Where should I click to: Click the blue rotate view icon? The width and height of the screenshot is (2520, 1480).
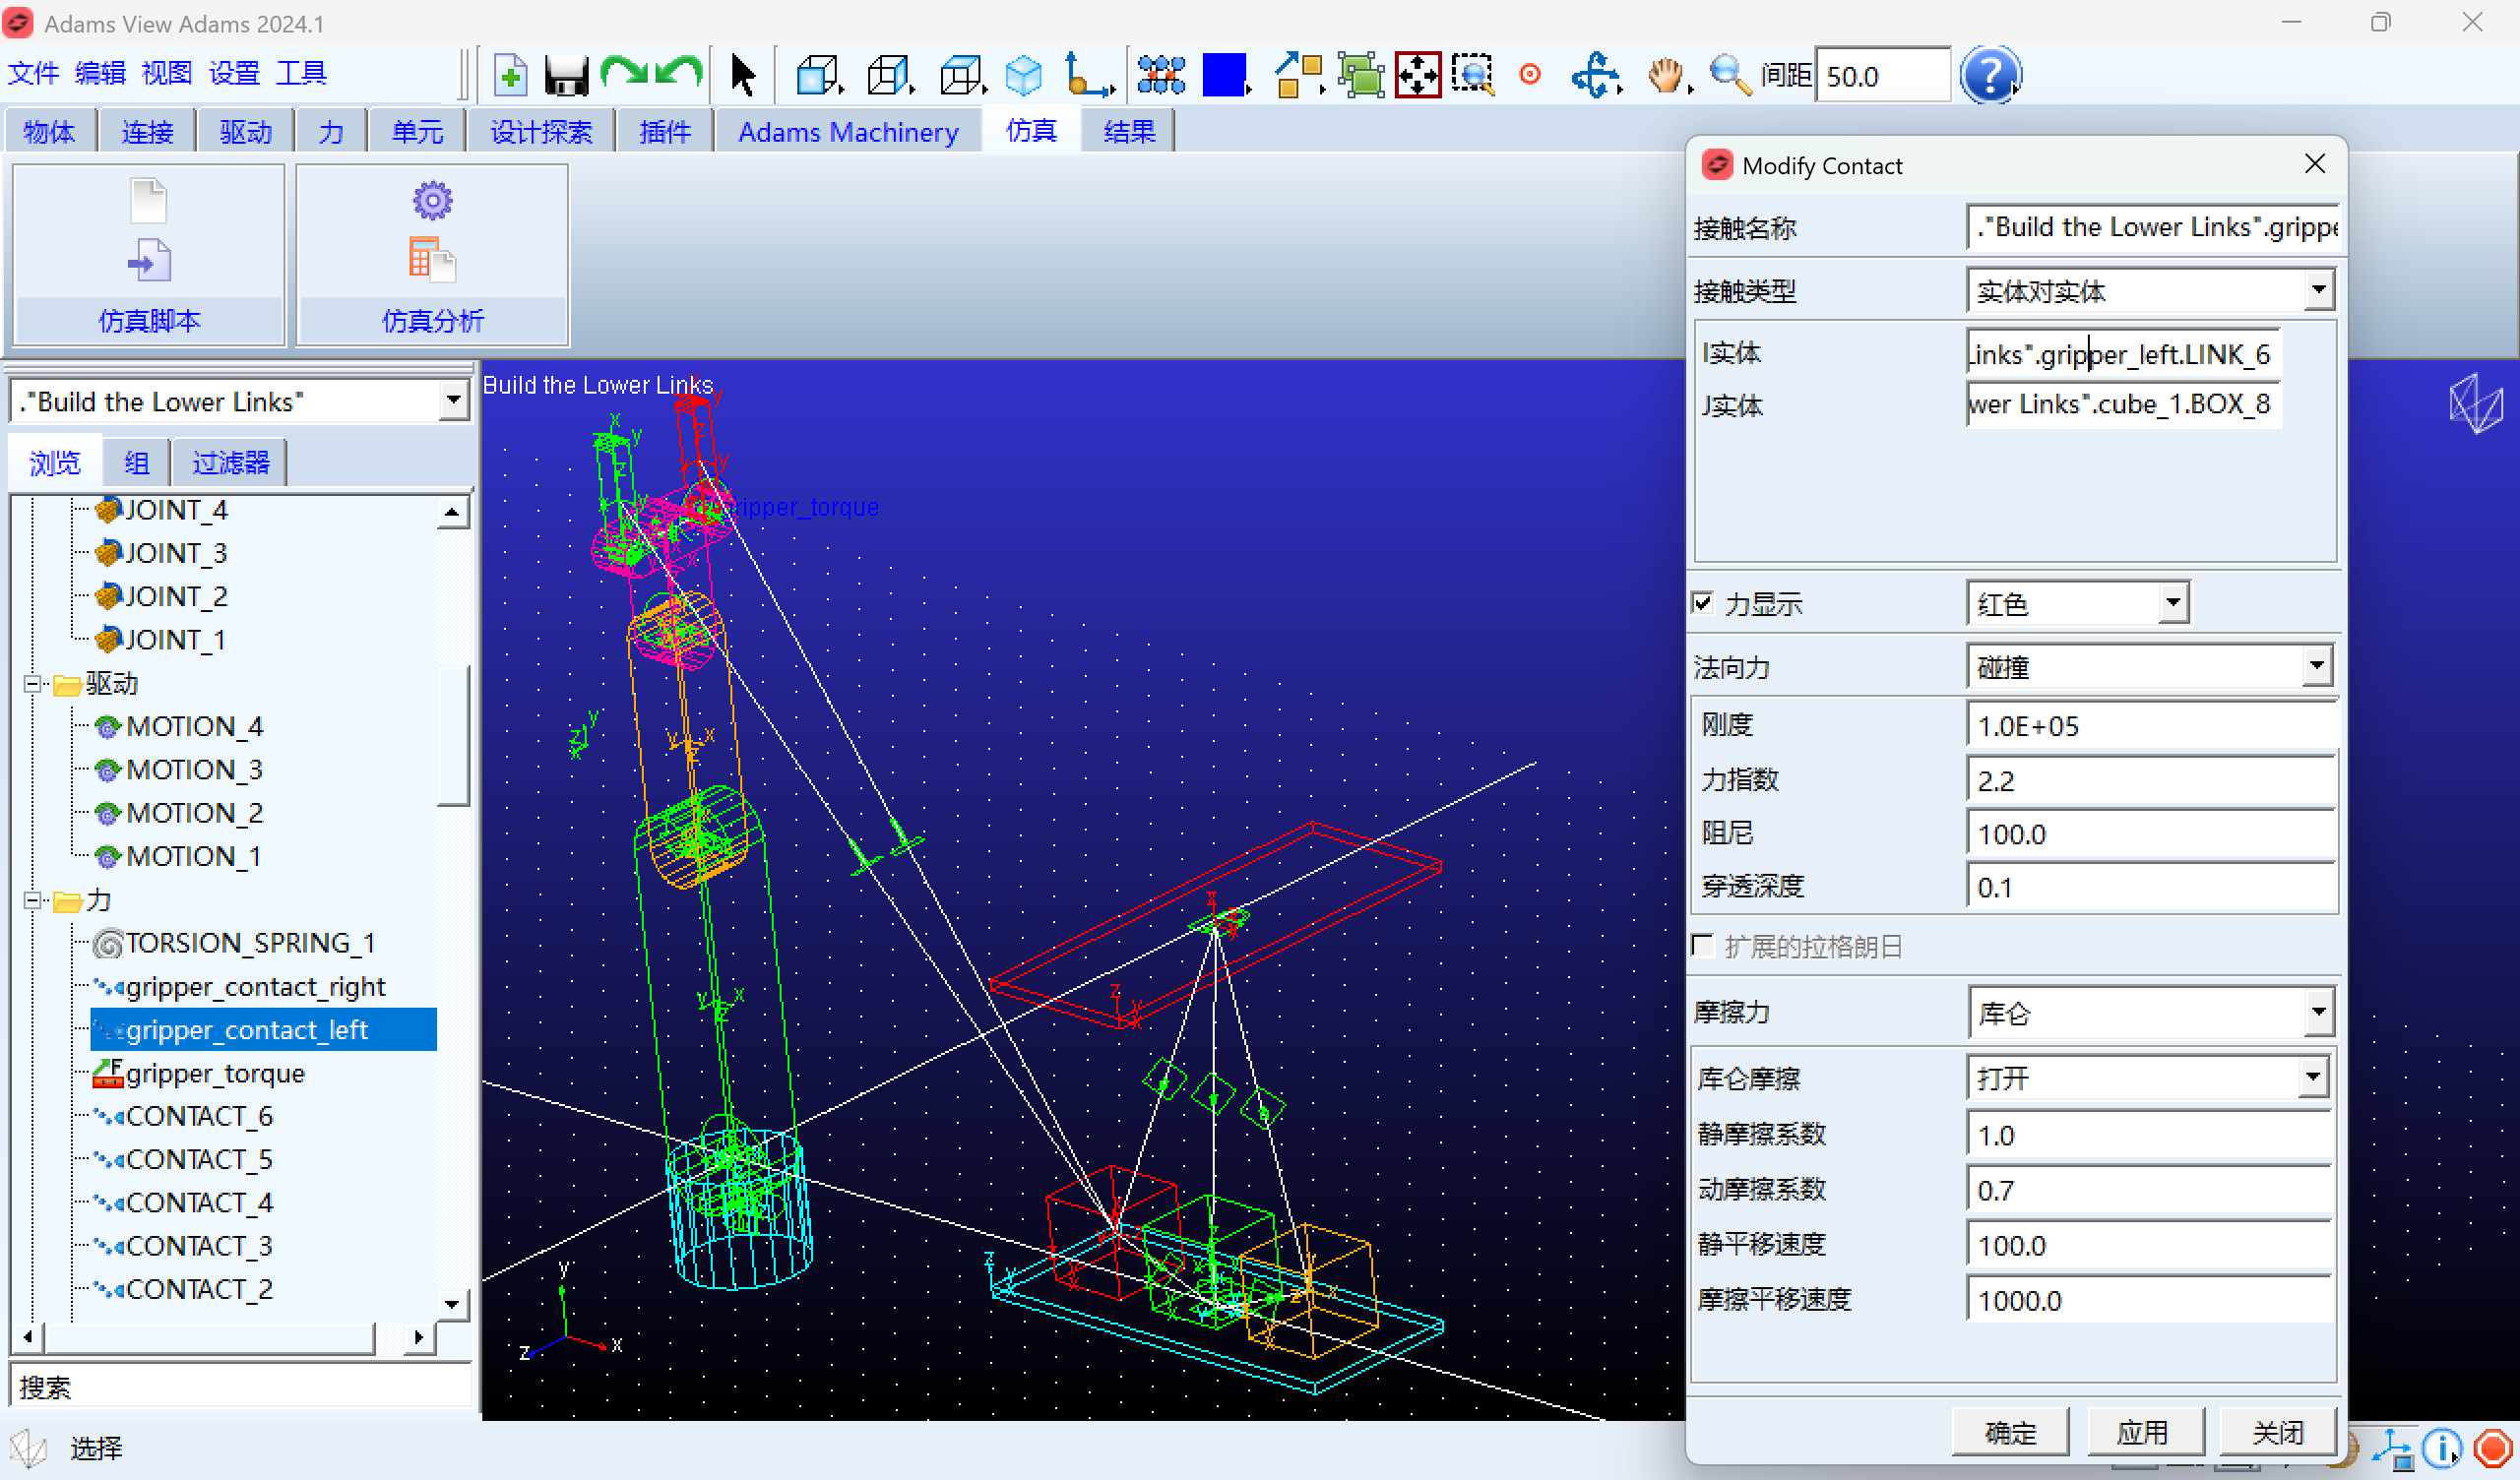pyautogui.click(x=1595, y=75)
